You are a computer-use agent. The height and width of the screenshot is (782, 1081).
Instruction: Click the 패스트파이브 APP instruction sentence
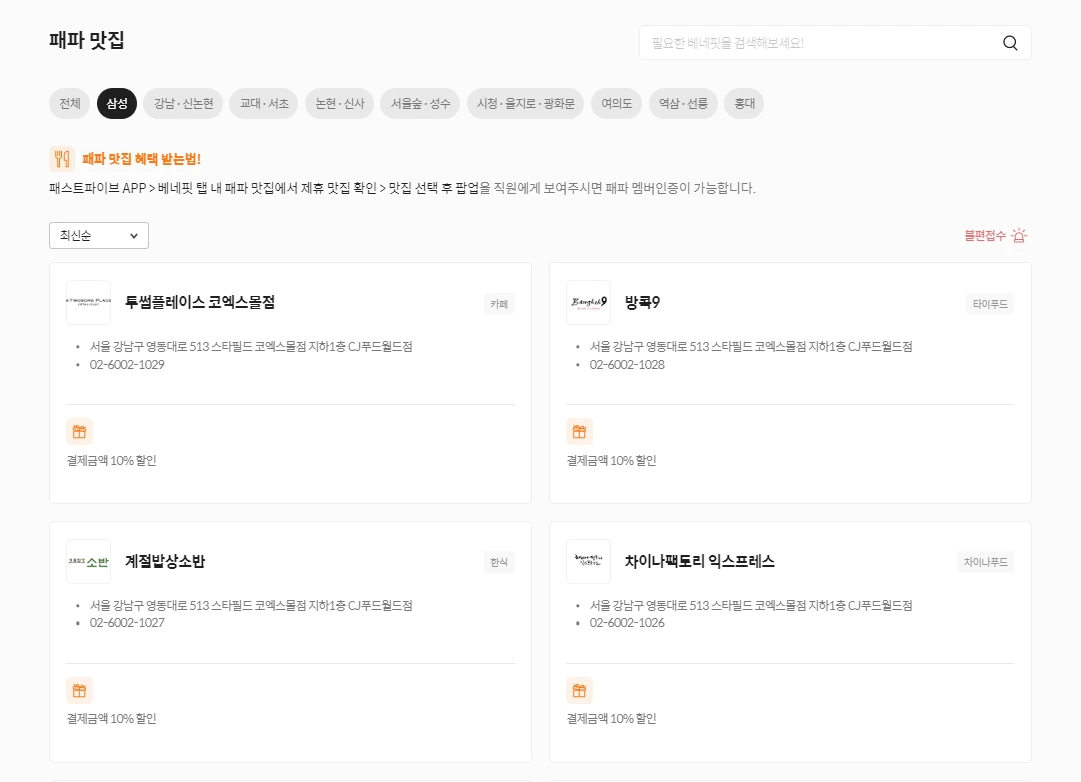[403, 188]
